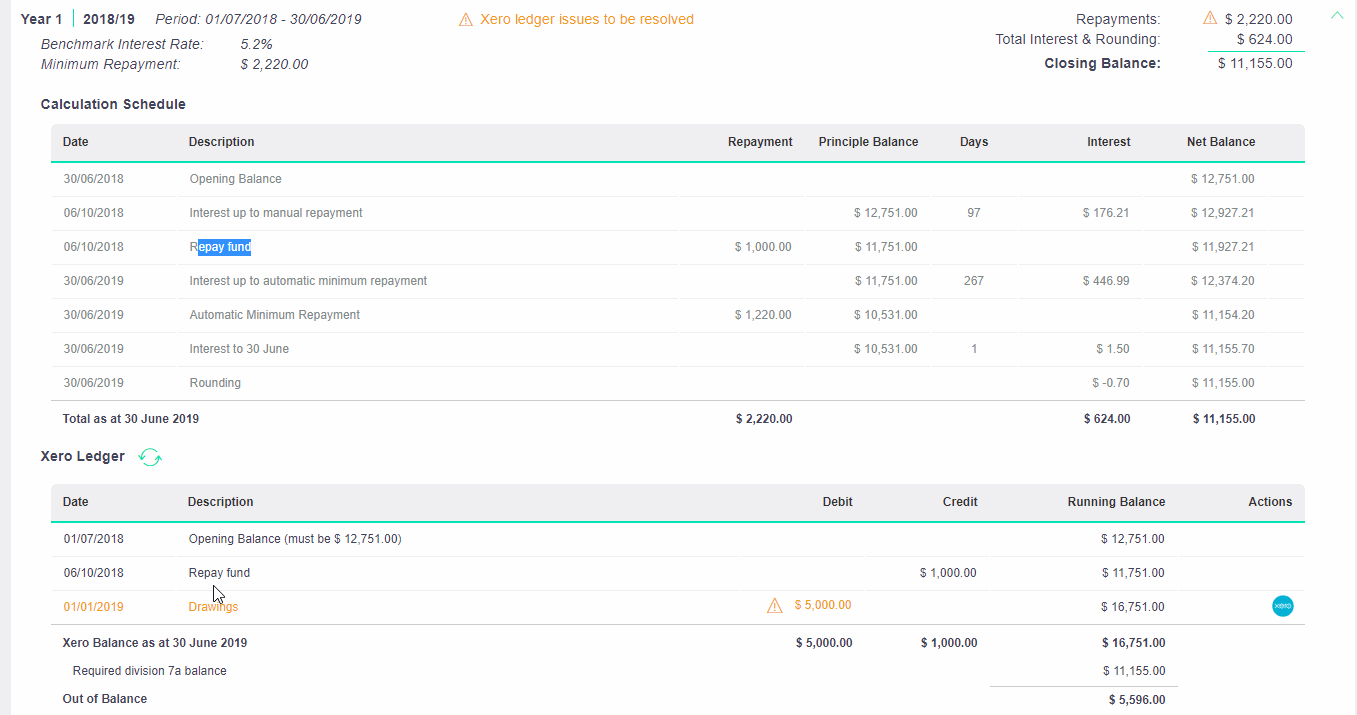Click the Repayment column header

(760, 142)
